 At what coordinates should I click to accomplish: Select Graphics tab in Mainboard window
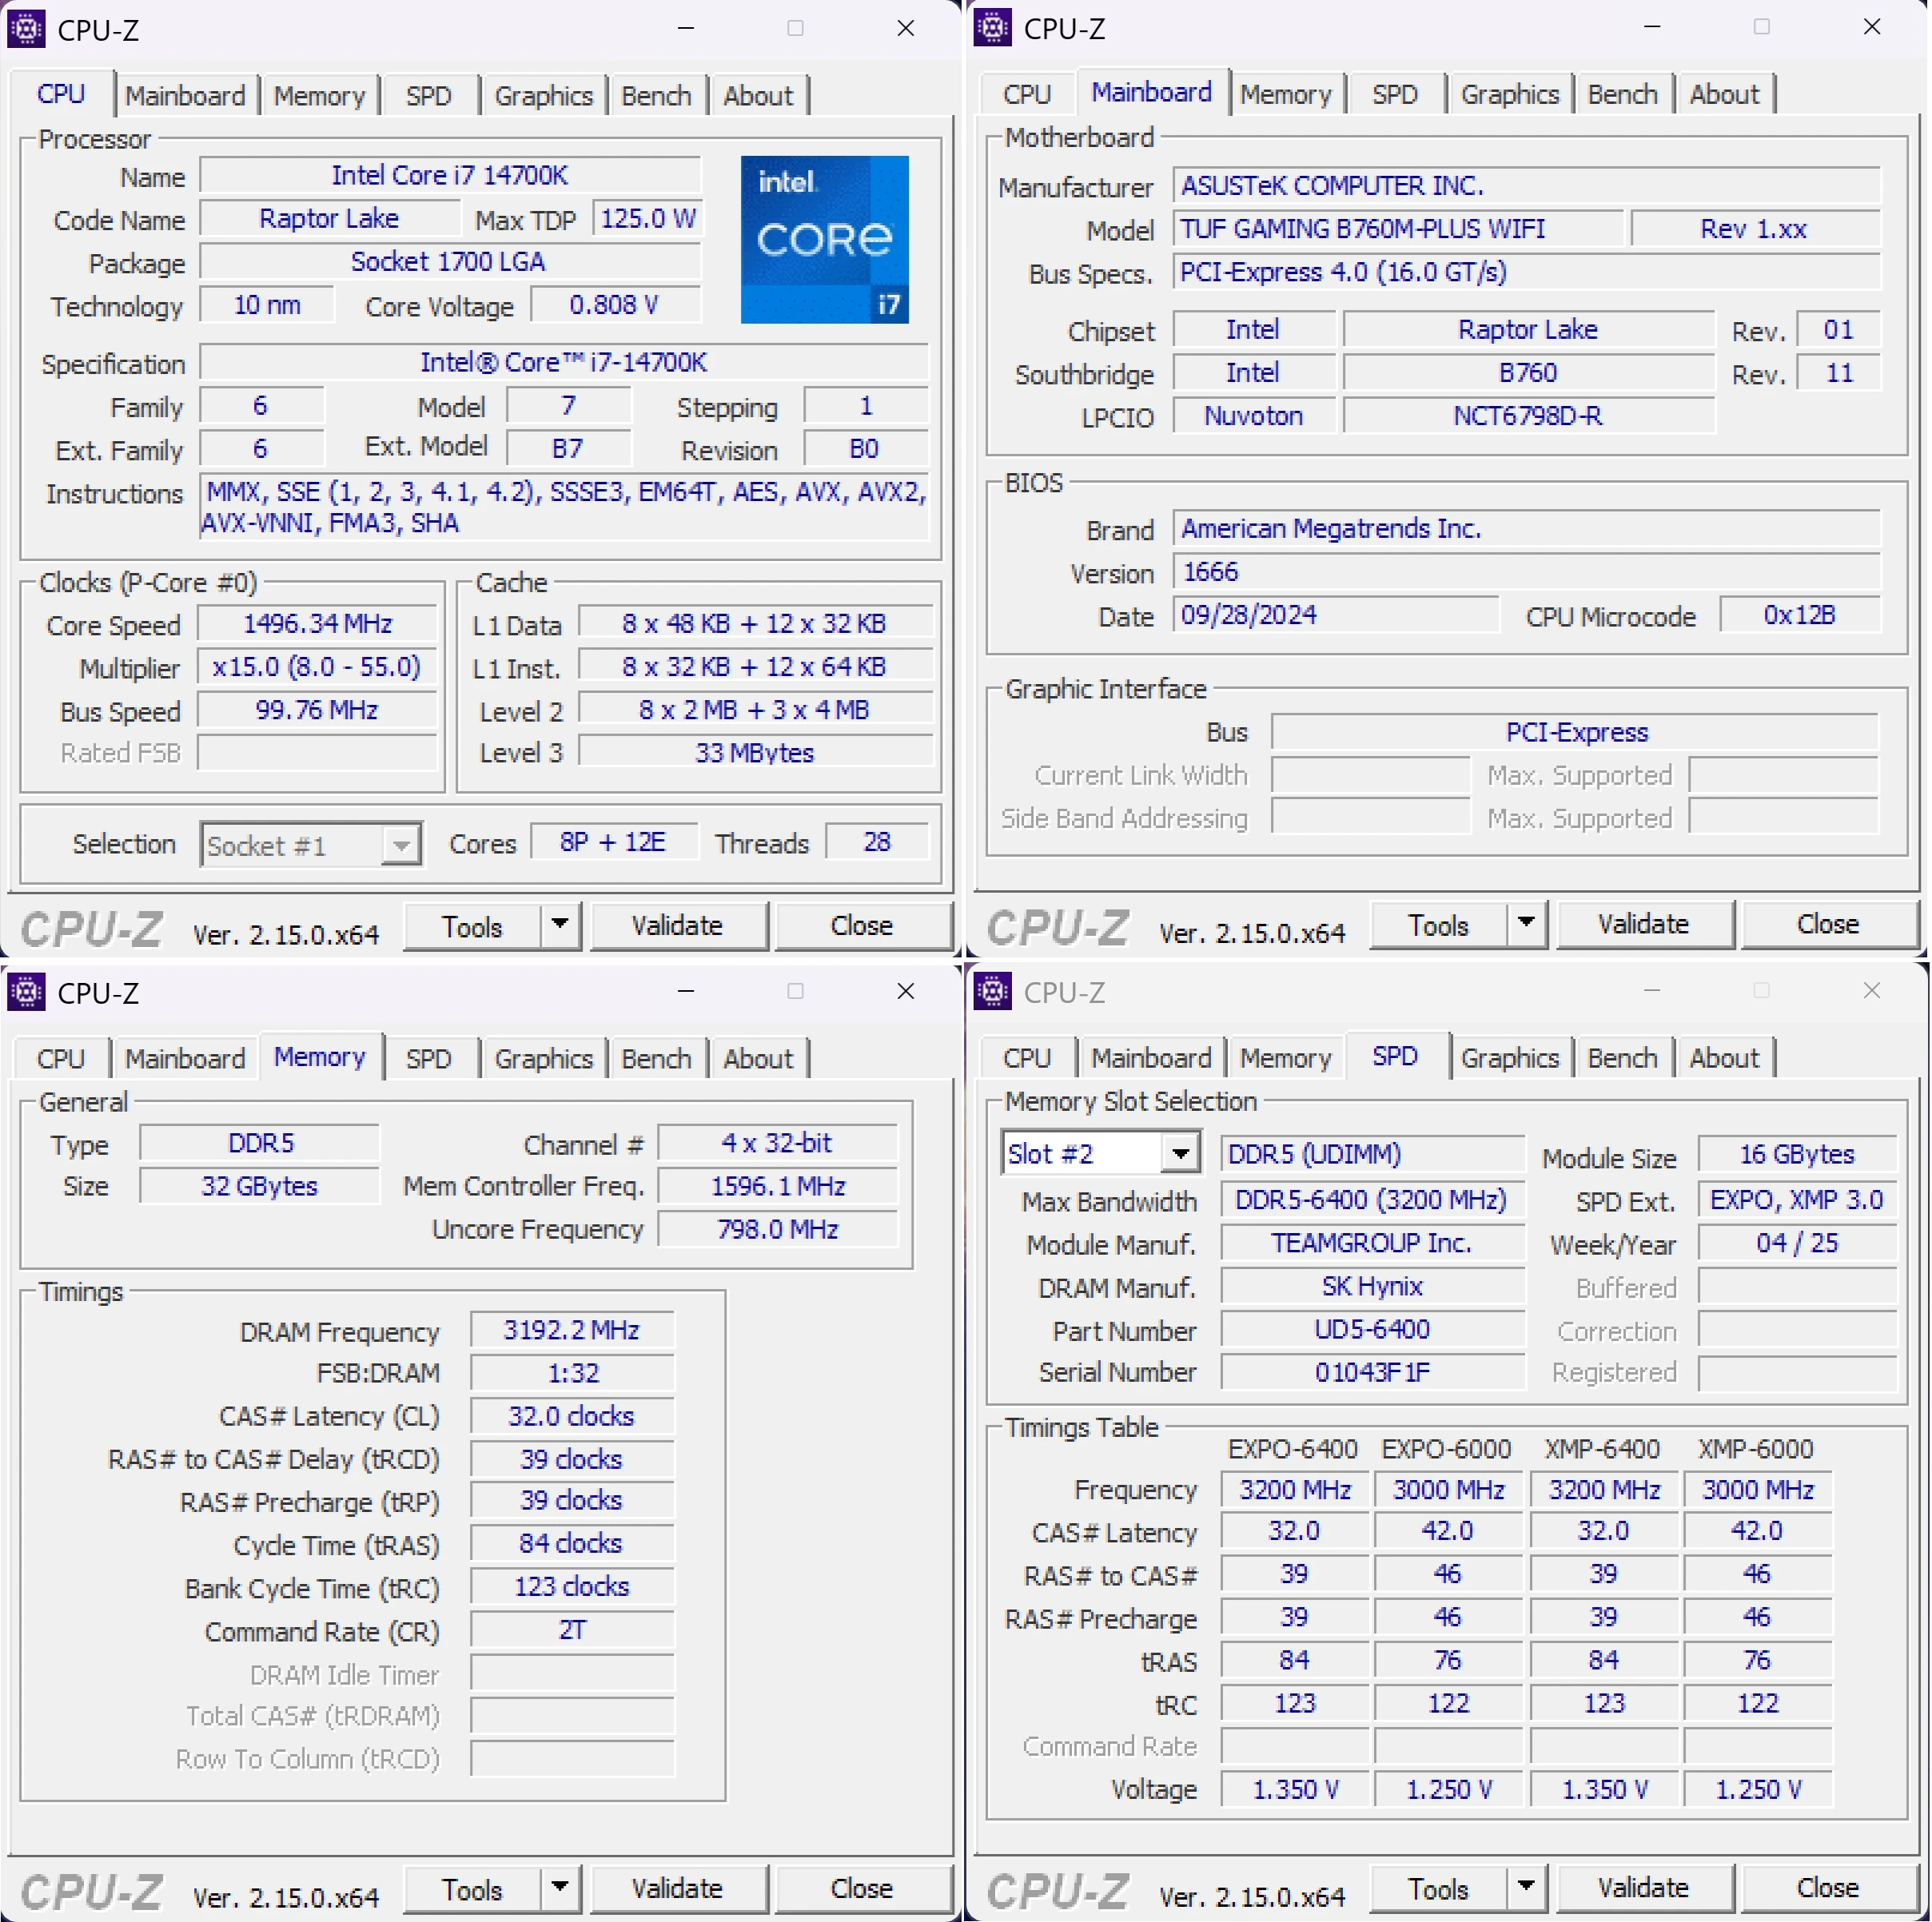click(x=1509, y=94)
